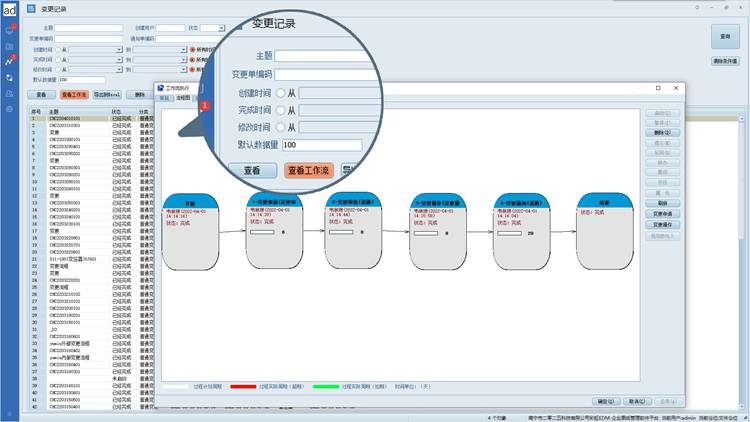Click the 变更记录 window title icon
Screen dimensions: 750x422
pos(32,9)
